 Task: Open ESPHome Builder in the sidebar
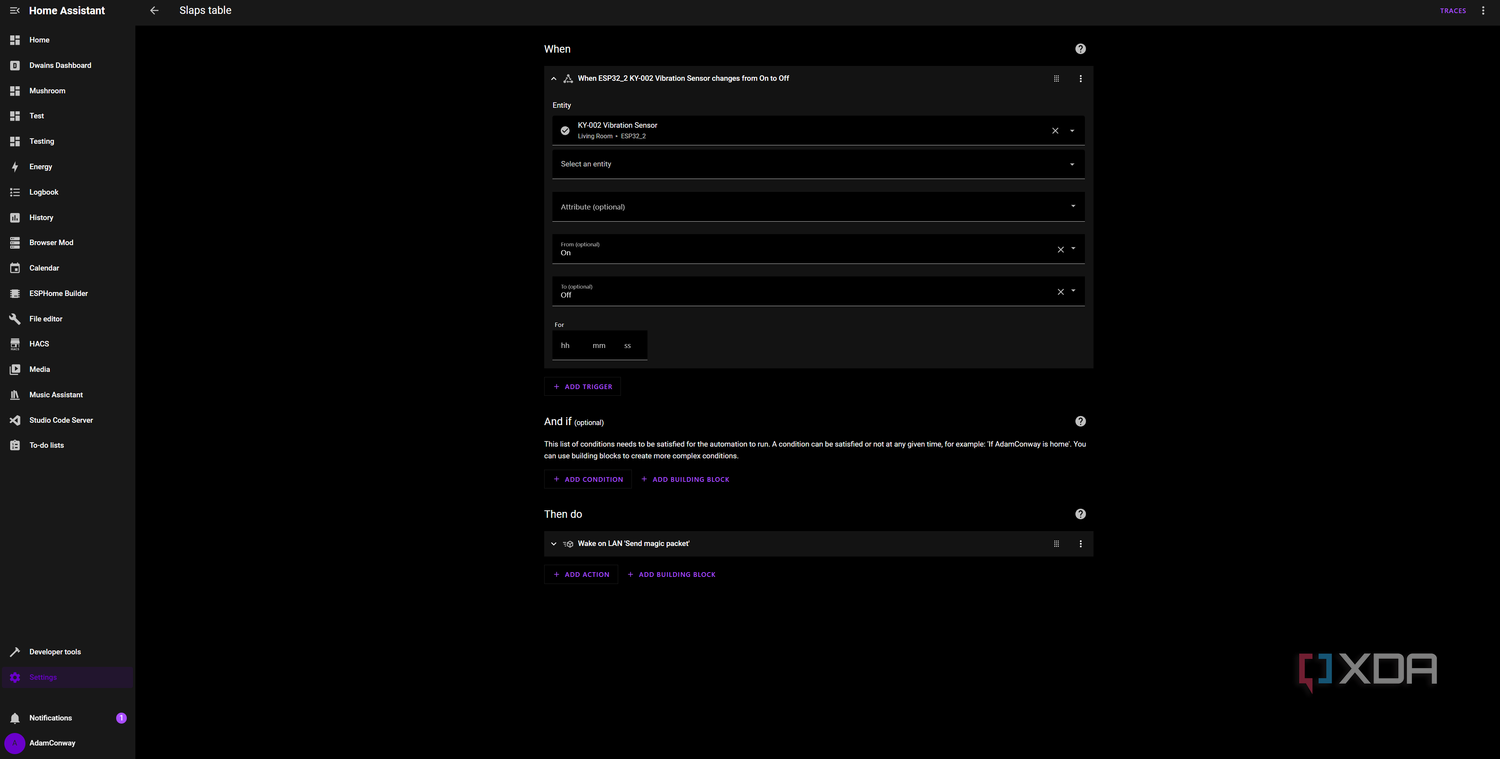[x=67, y=294]
